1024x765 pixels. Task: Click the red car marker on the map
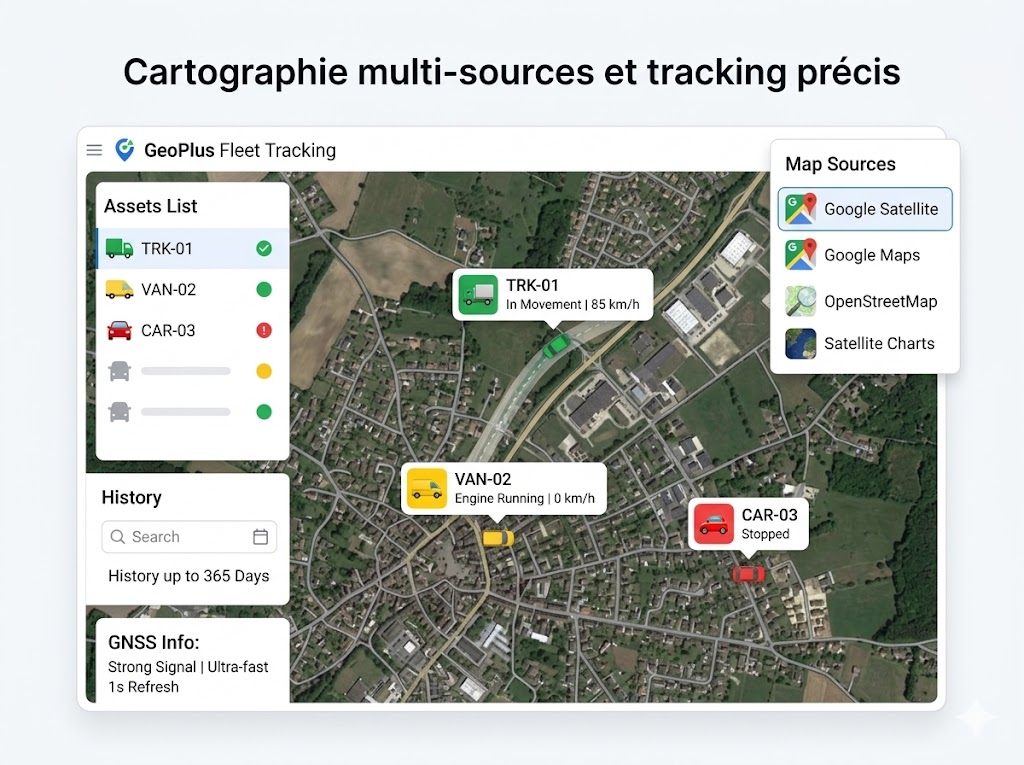(x=748, y=574)
